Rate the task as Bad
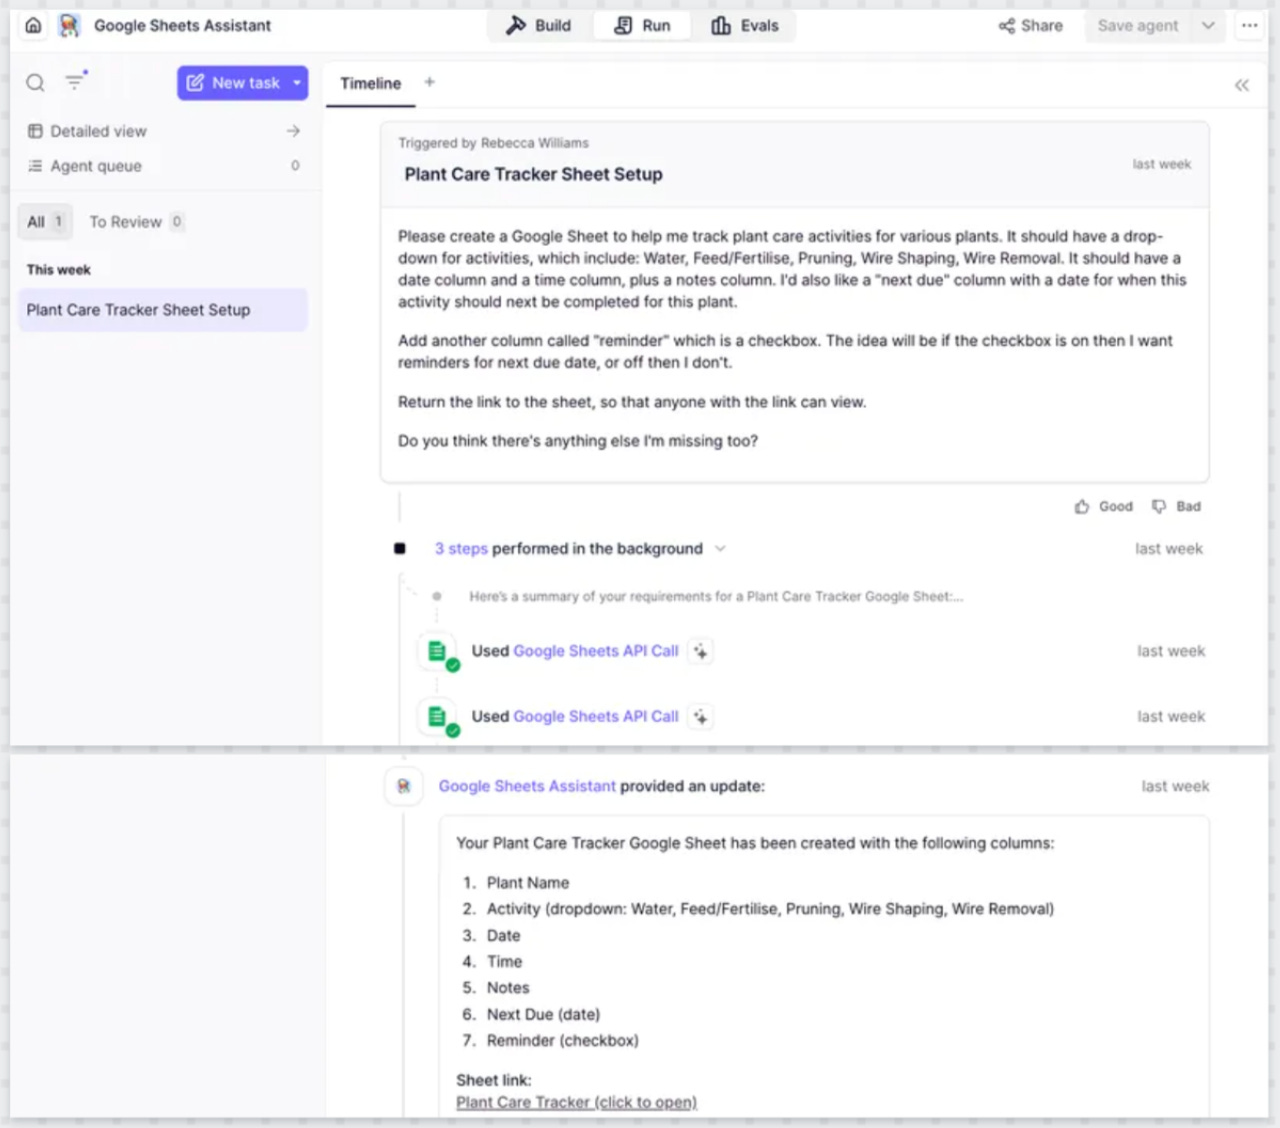The width and height of the screenshot is (1280, 1128). tap(1176, 507)
